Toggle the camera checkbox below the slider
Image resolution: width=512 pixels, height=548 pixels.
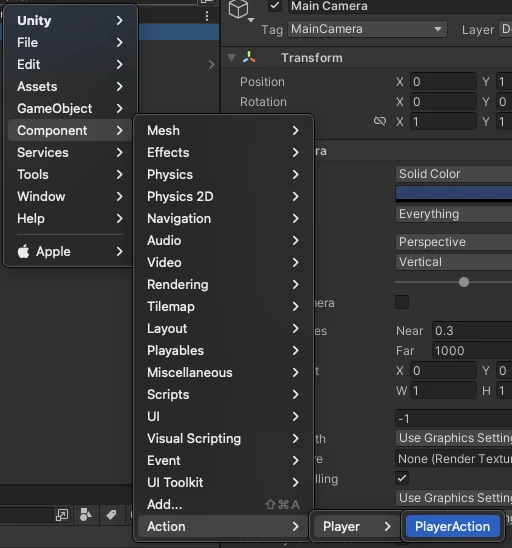pos(402,302)
